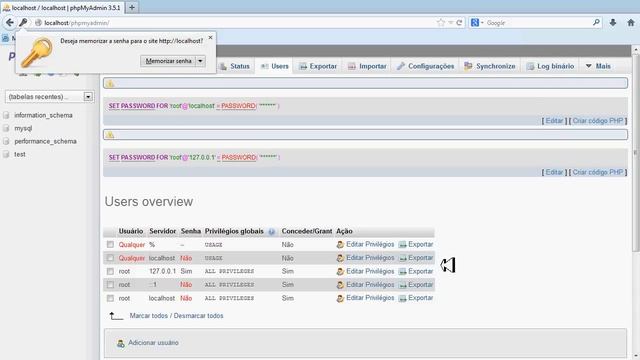Export the Qualquer localhost user
The width and height of the screenshot is (640, 360).
[416, 258]
